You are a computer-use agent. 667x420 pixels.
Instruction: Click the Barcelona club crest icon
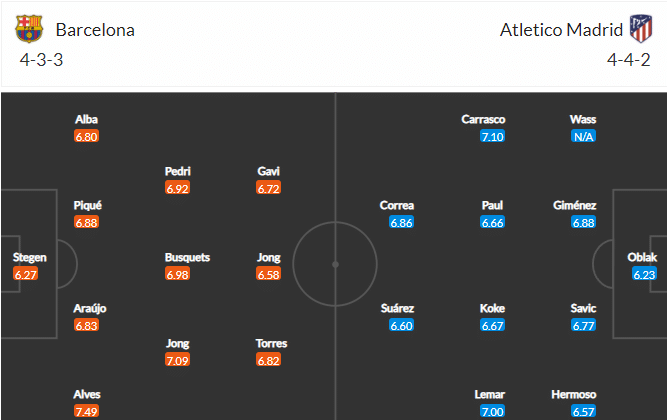click(x=29, y=29)
